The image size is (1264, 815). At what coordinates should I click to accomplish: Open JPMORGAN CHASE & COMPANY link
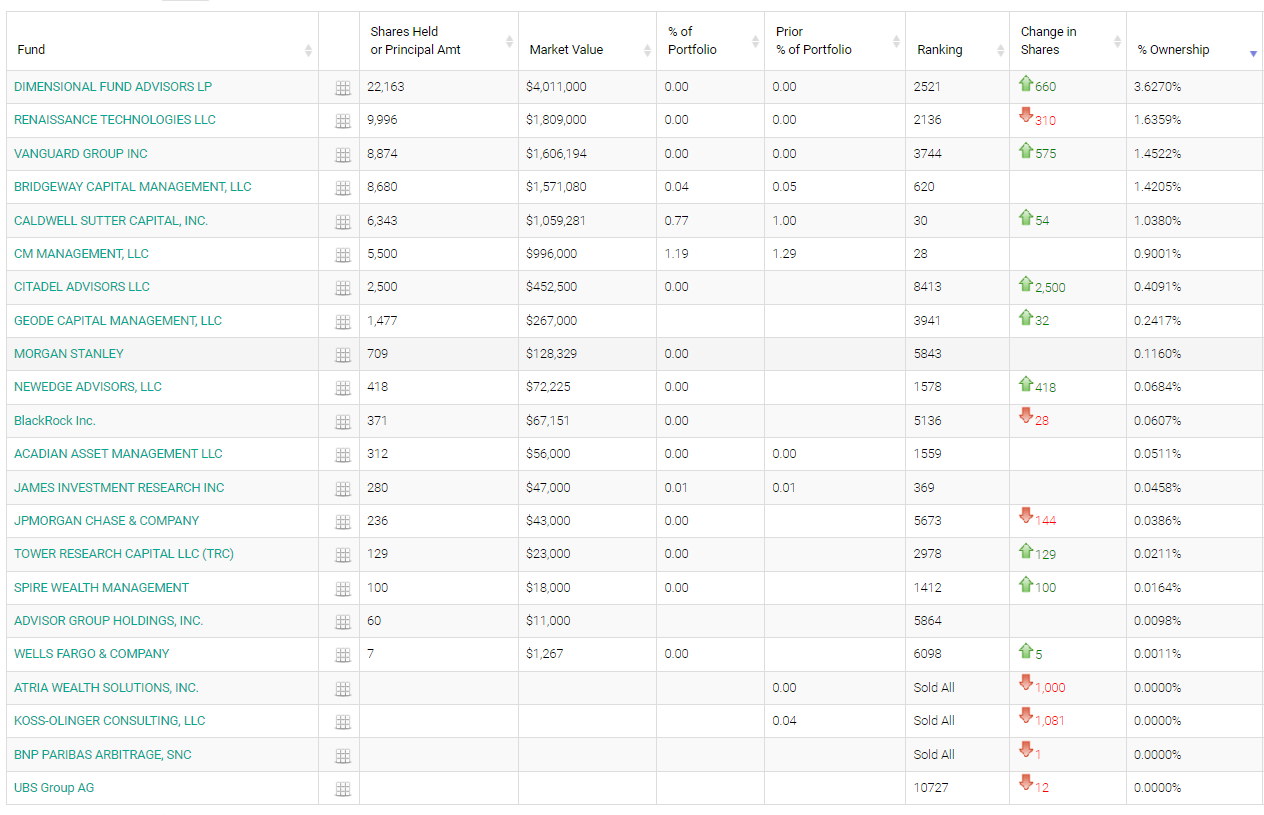coord(106,521)
